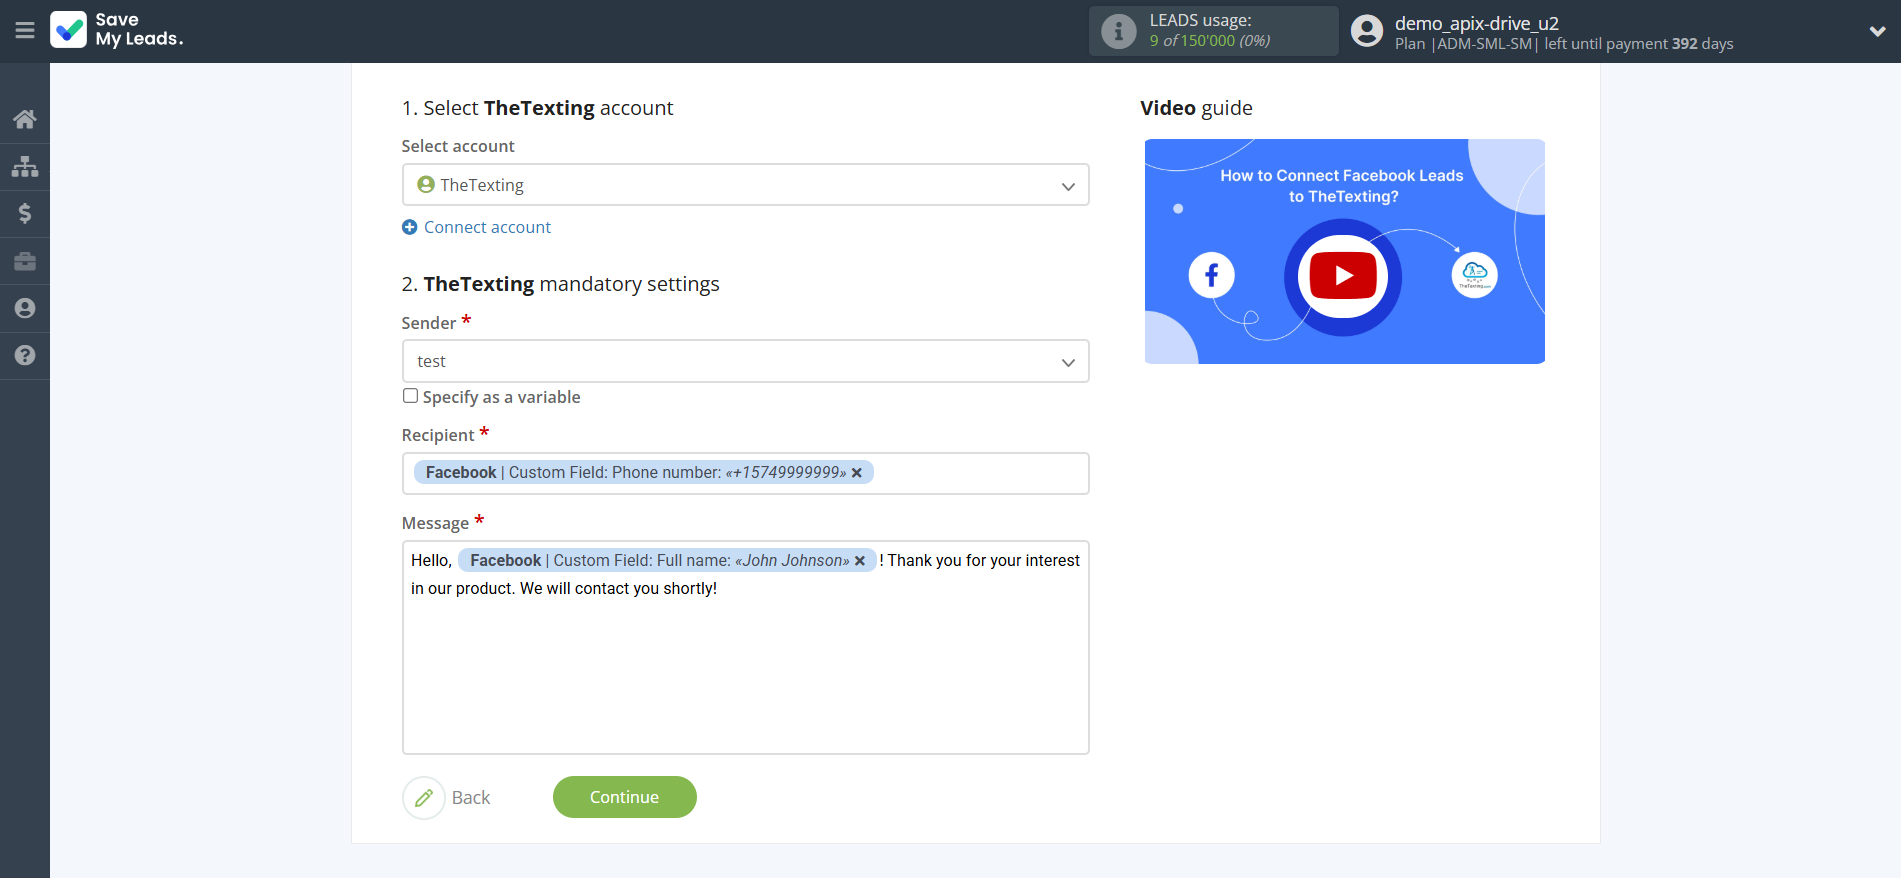Expand the Select account dropdown showing TheTexting
The height and width of the screenshot is (878, 1901).
click(745, 185)
